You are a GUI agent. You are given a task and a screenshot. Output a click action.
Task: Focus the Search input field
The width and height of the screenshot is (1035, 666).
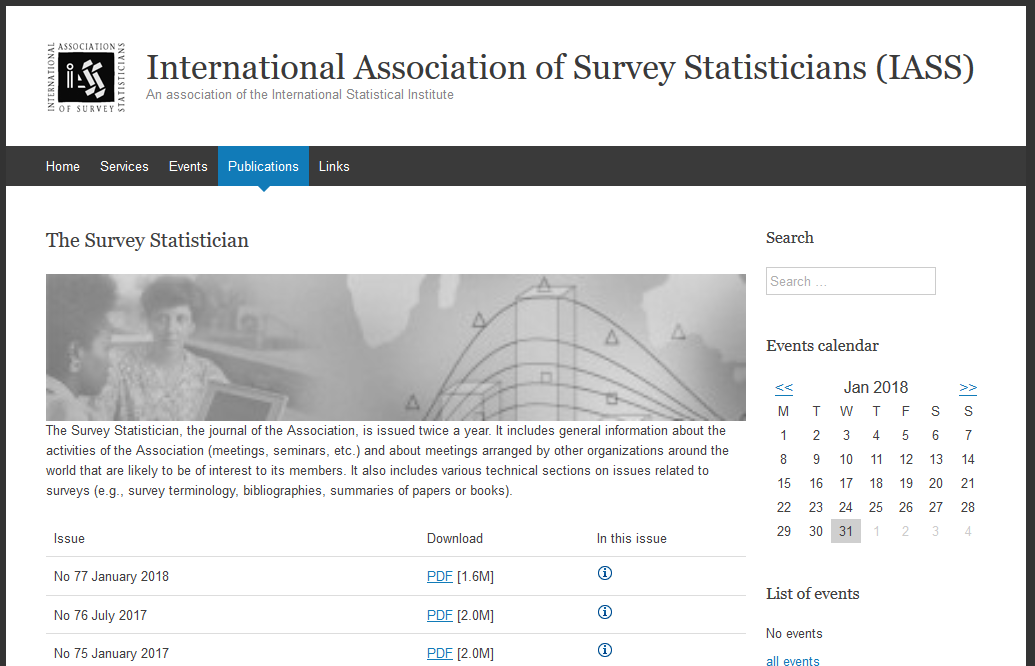pos(851,281)
